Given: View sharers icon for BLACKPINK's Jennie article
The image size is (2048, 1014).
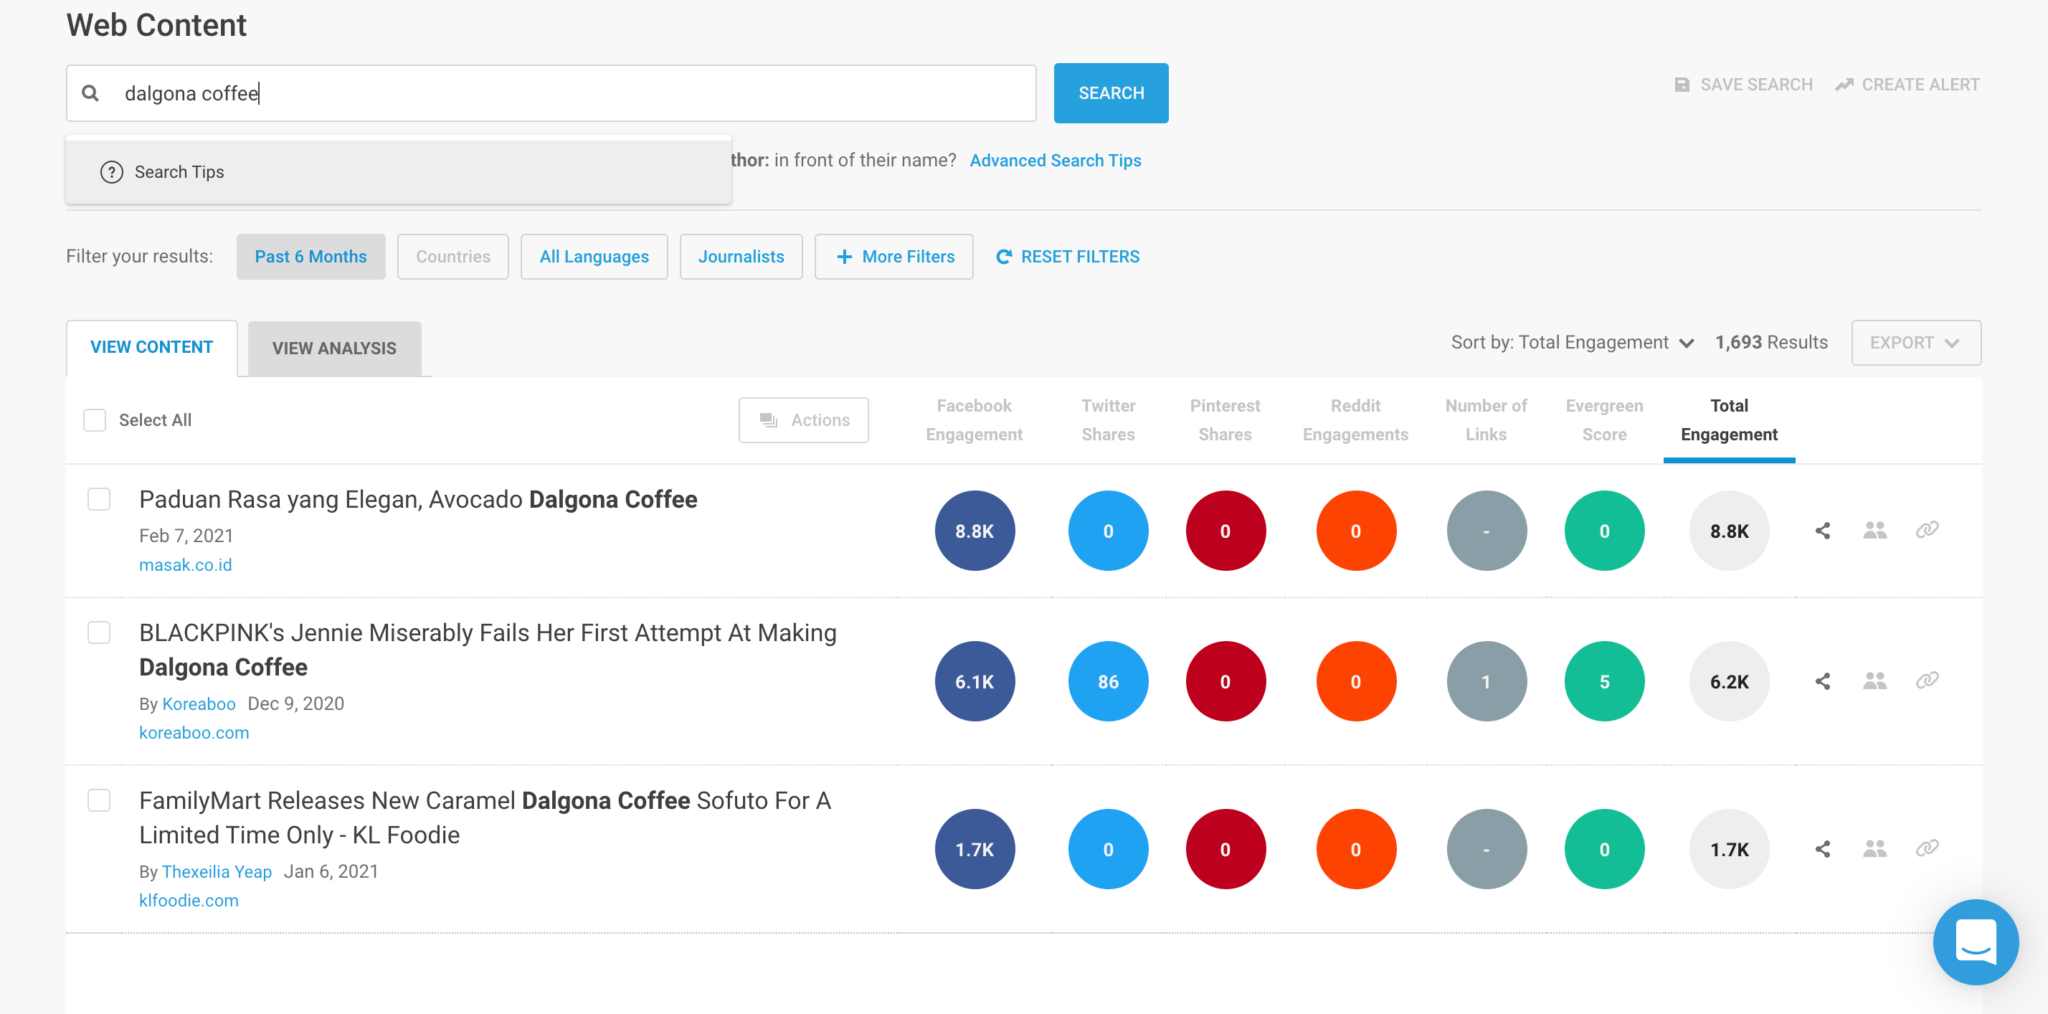Looking at the screenshot, I should pos(1875,681).
